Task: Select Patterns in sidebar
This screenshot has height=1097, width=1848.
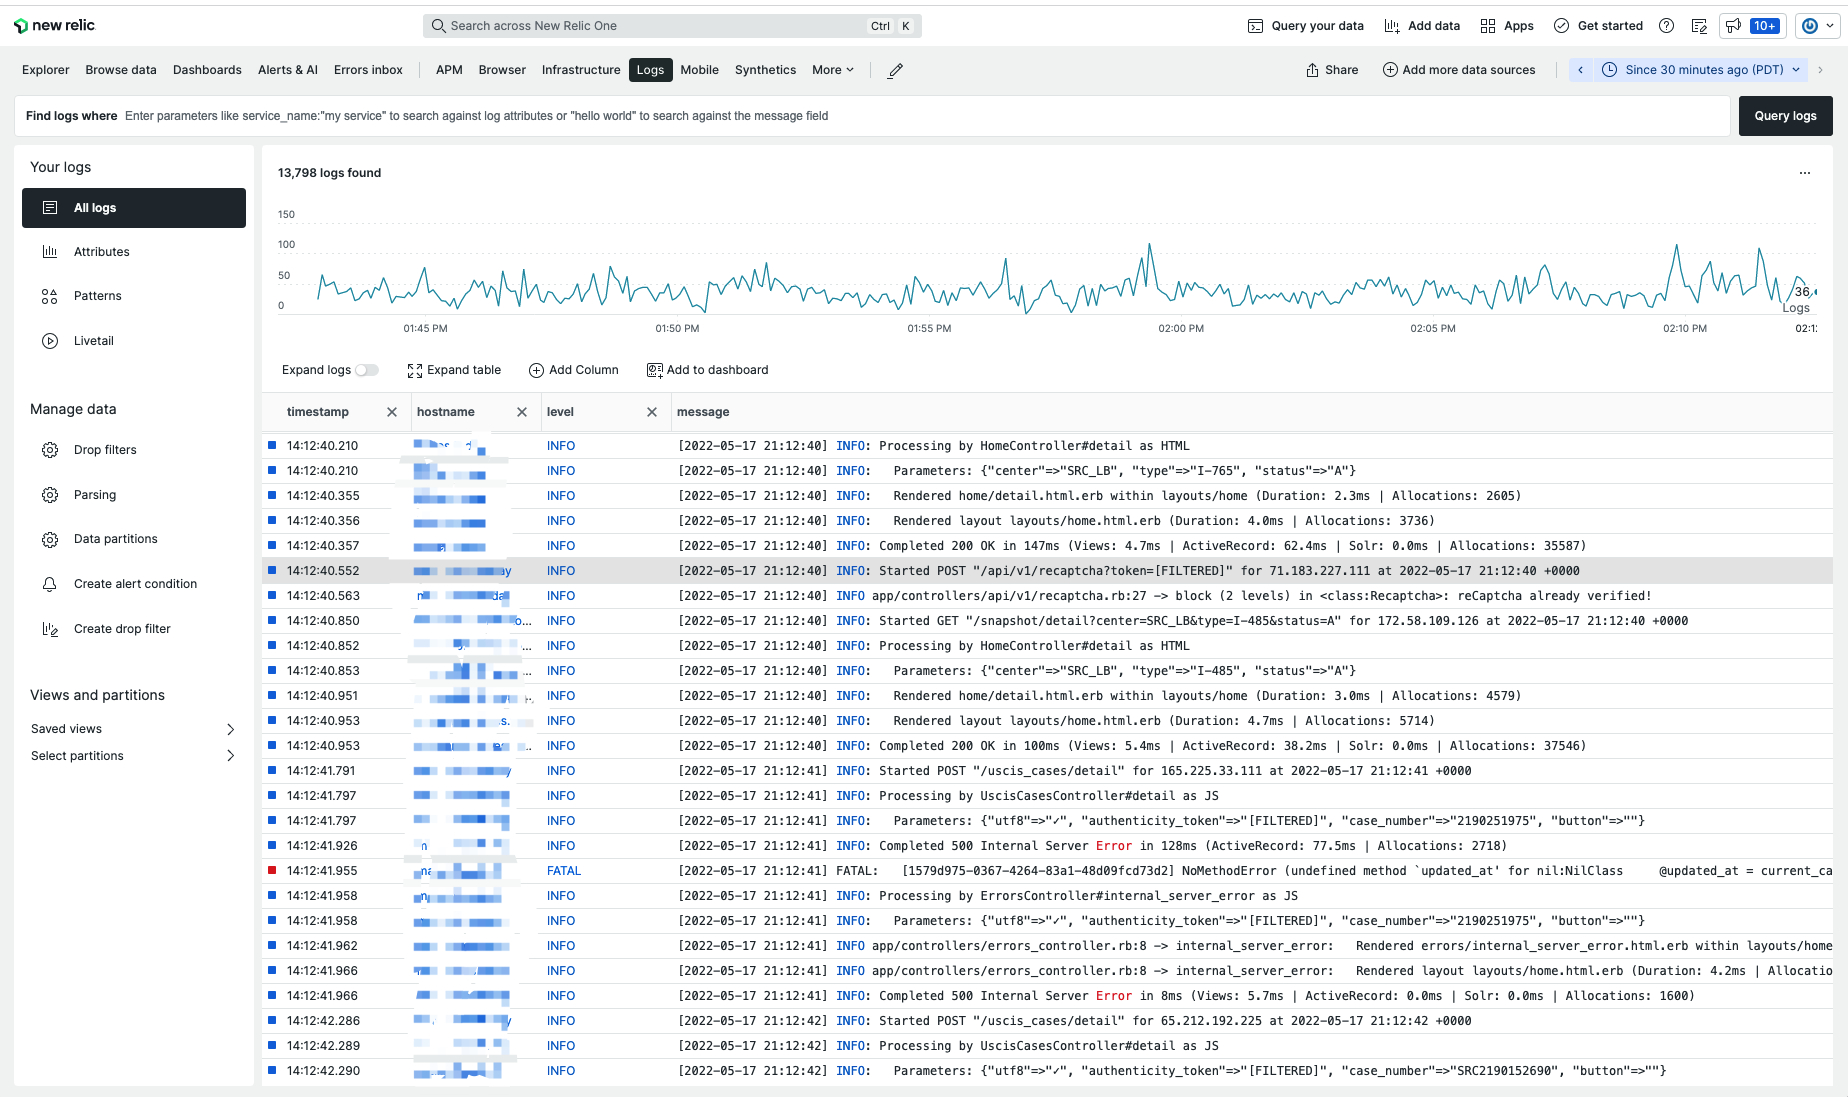Action: (x=134, y=296)
